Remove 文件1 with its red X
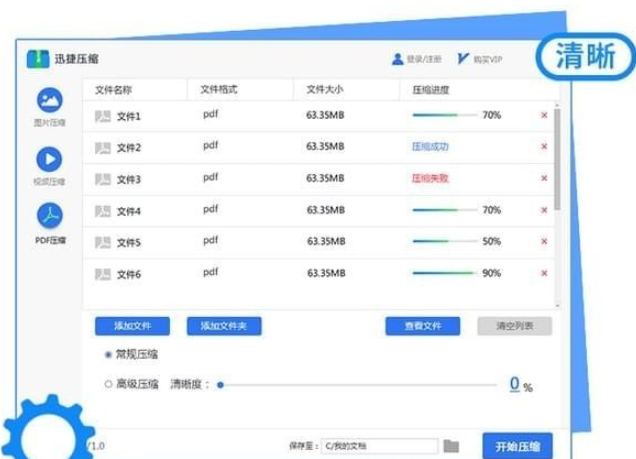 544,115
